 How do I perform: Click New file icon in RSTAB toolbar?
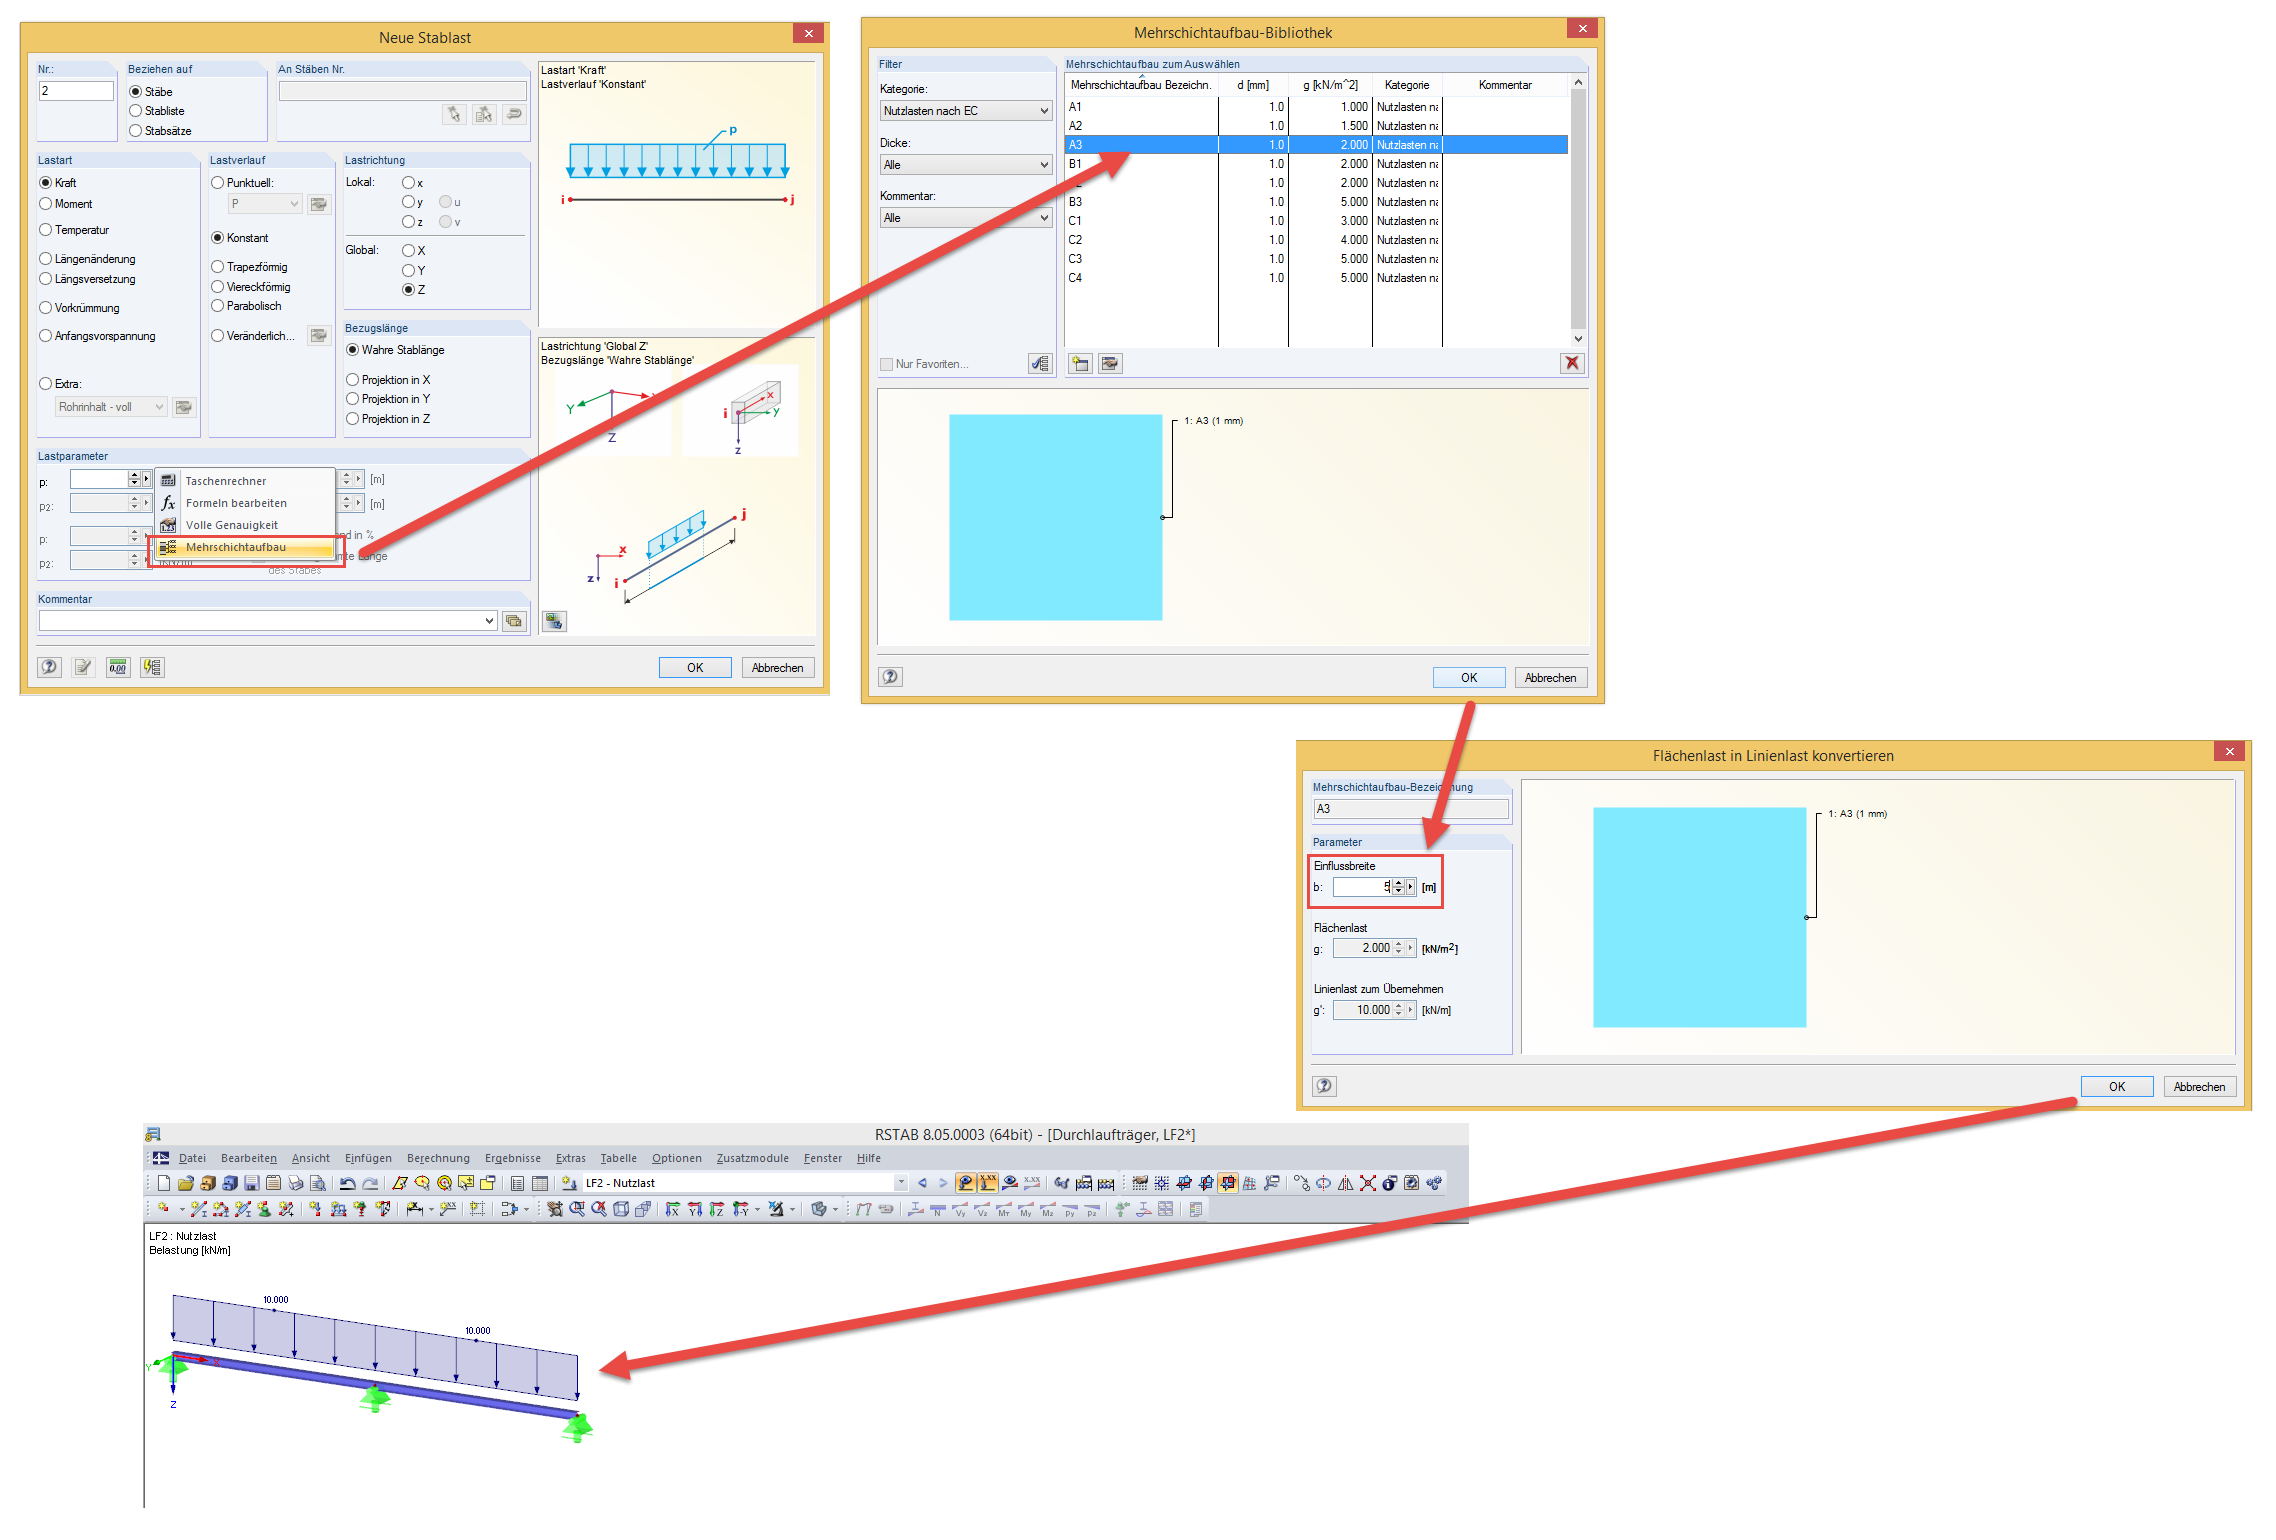[x=164, y=1183]
